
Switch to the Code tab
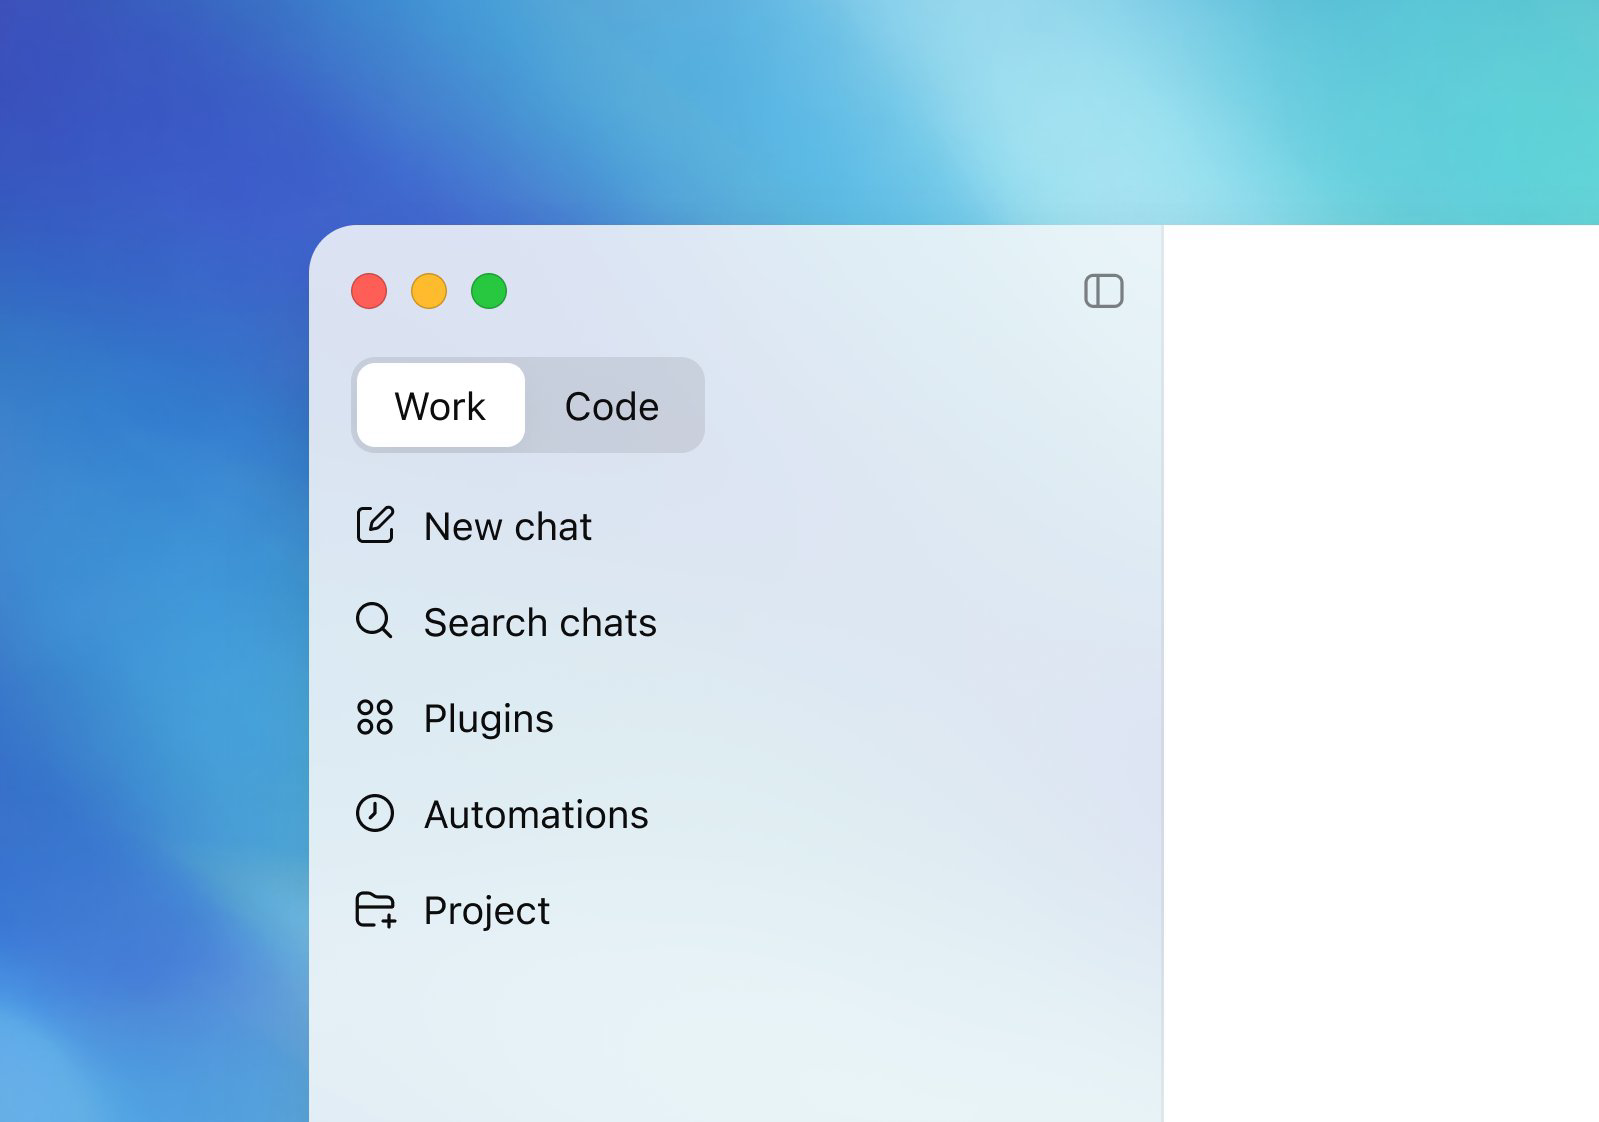pos(612,405)
